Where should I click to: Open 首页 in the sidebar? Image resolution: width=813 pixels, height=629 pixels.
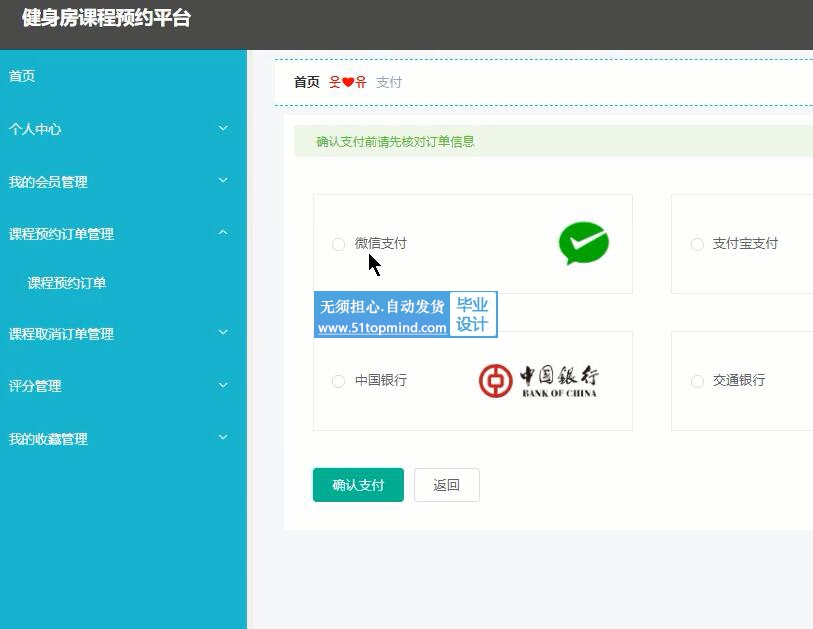(123, 76)
